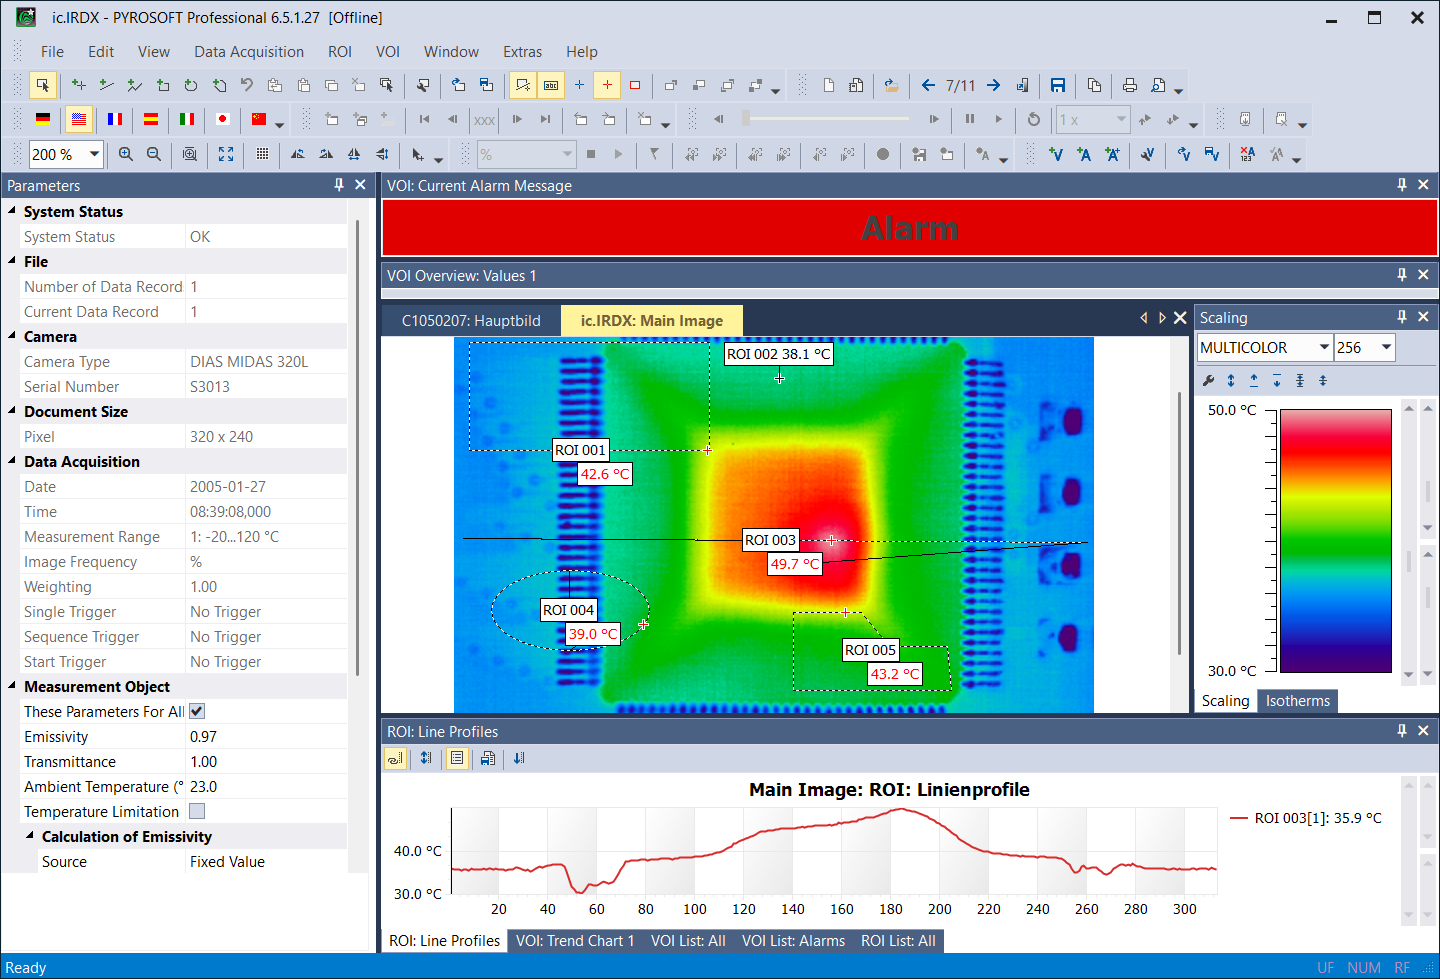
Task: Click the Emissivity value field 0.97
Action: click(x=266, y=736)
